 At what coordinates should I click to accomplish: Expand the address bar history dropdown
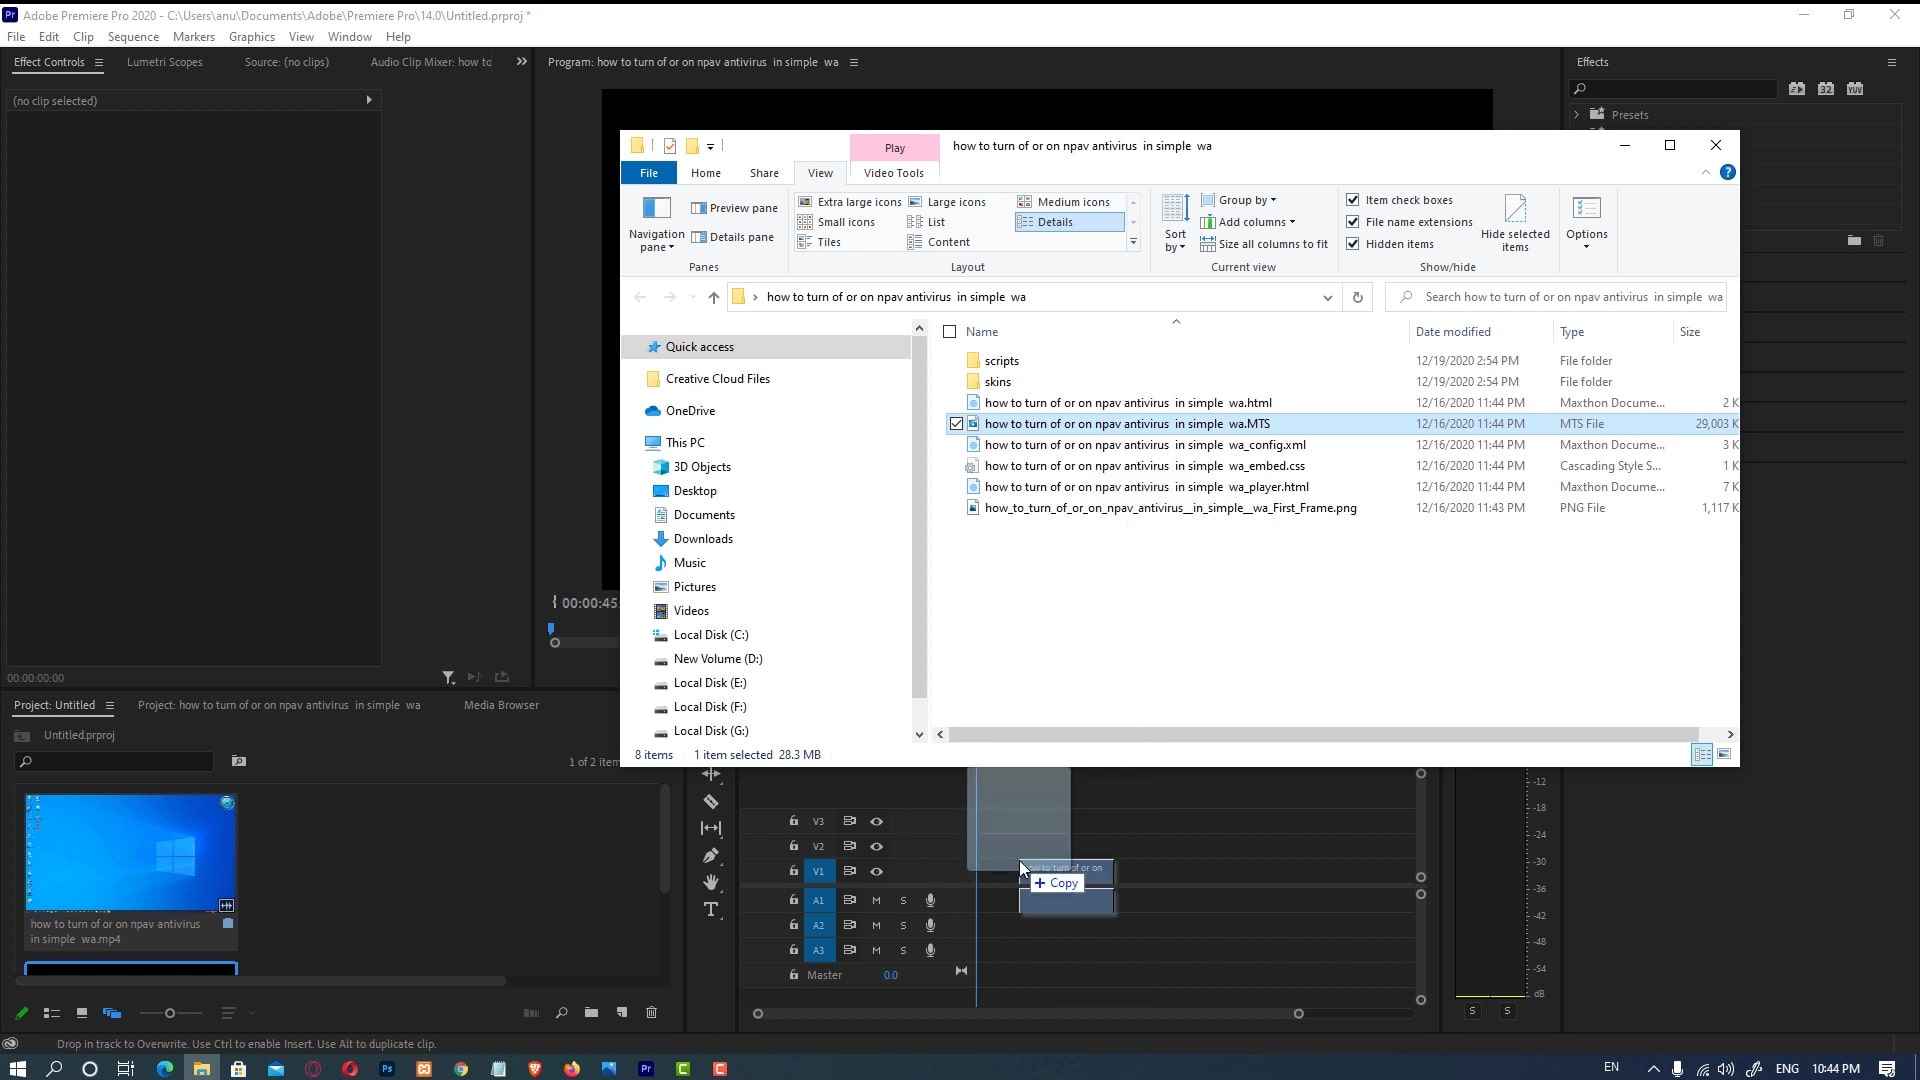(x=1327, y=297)
